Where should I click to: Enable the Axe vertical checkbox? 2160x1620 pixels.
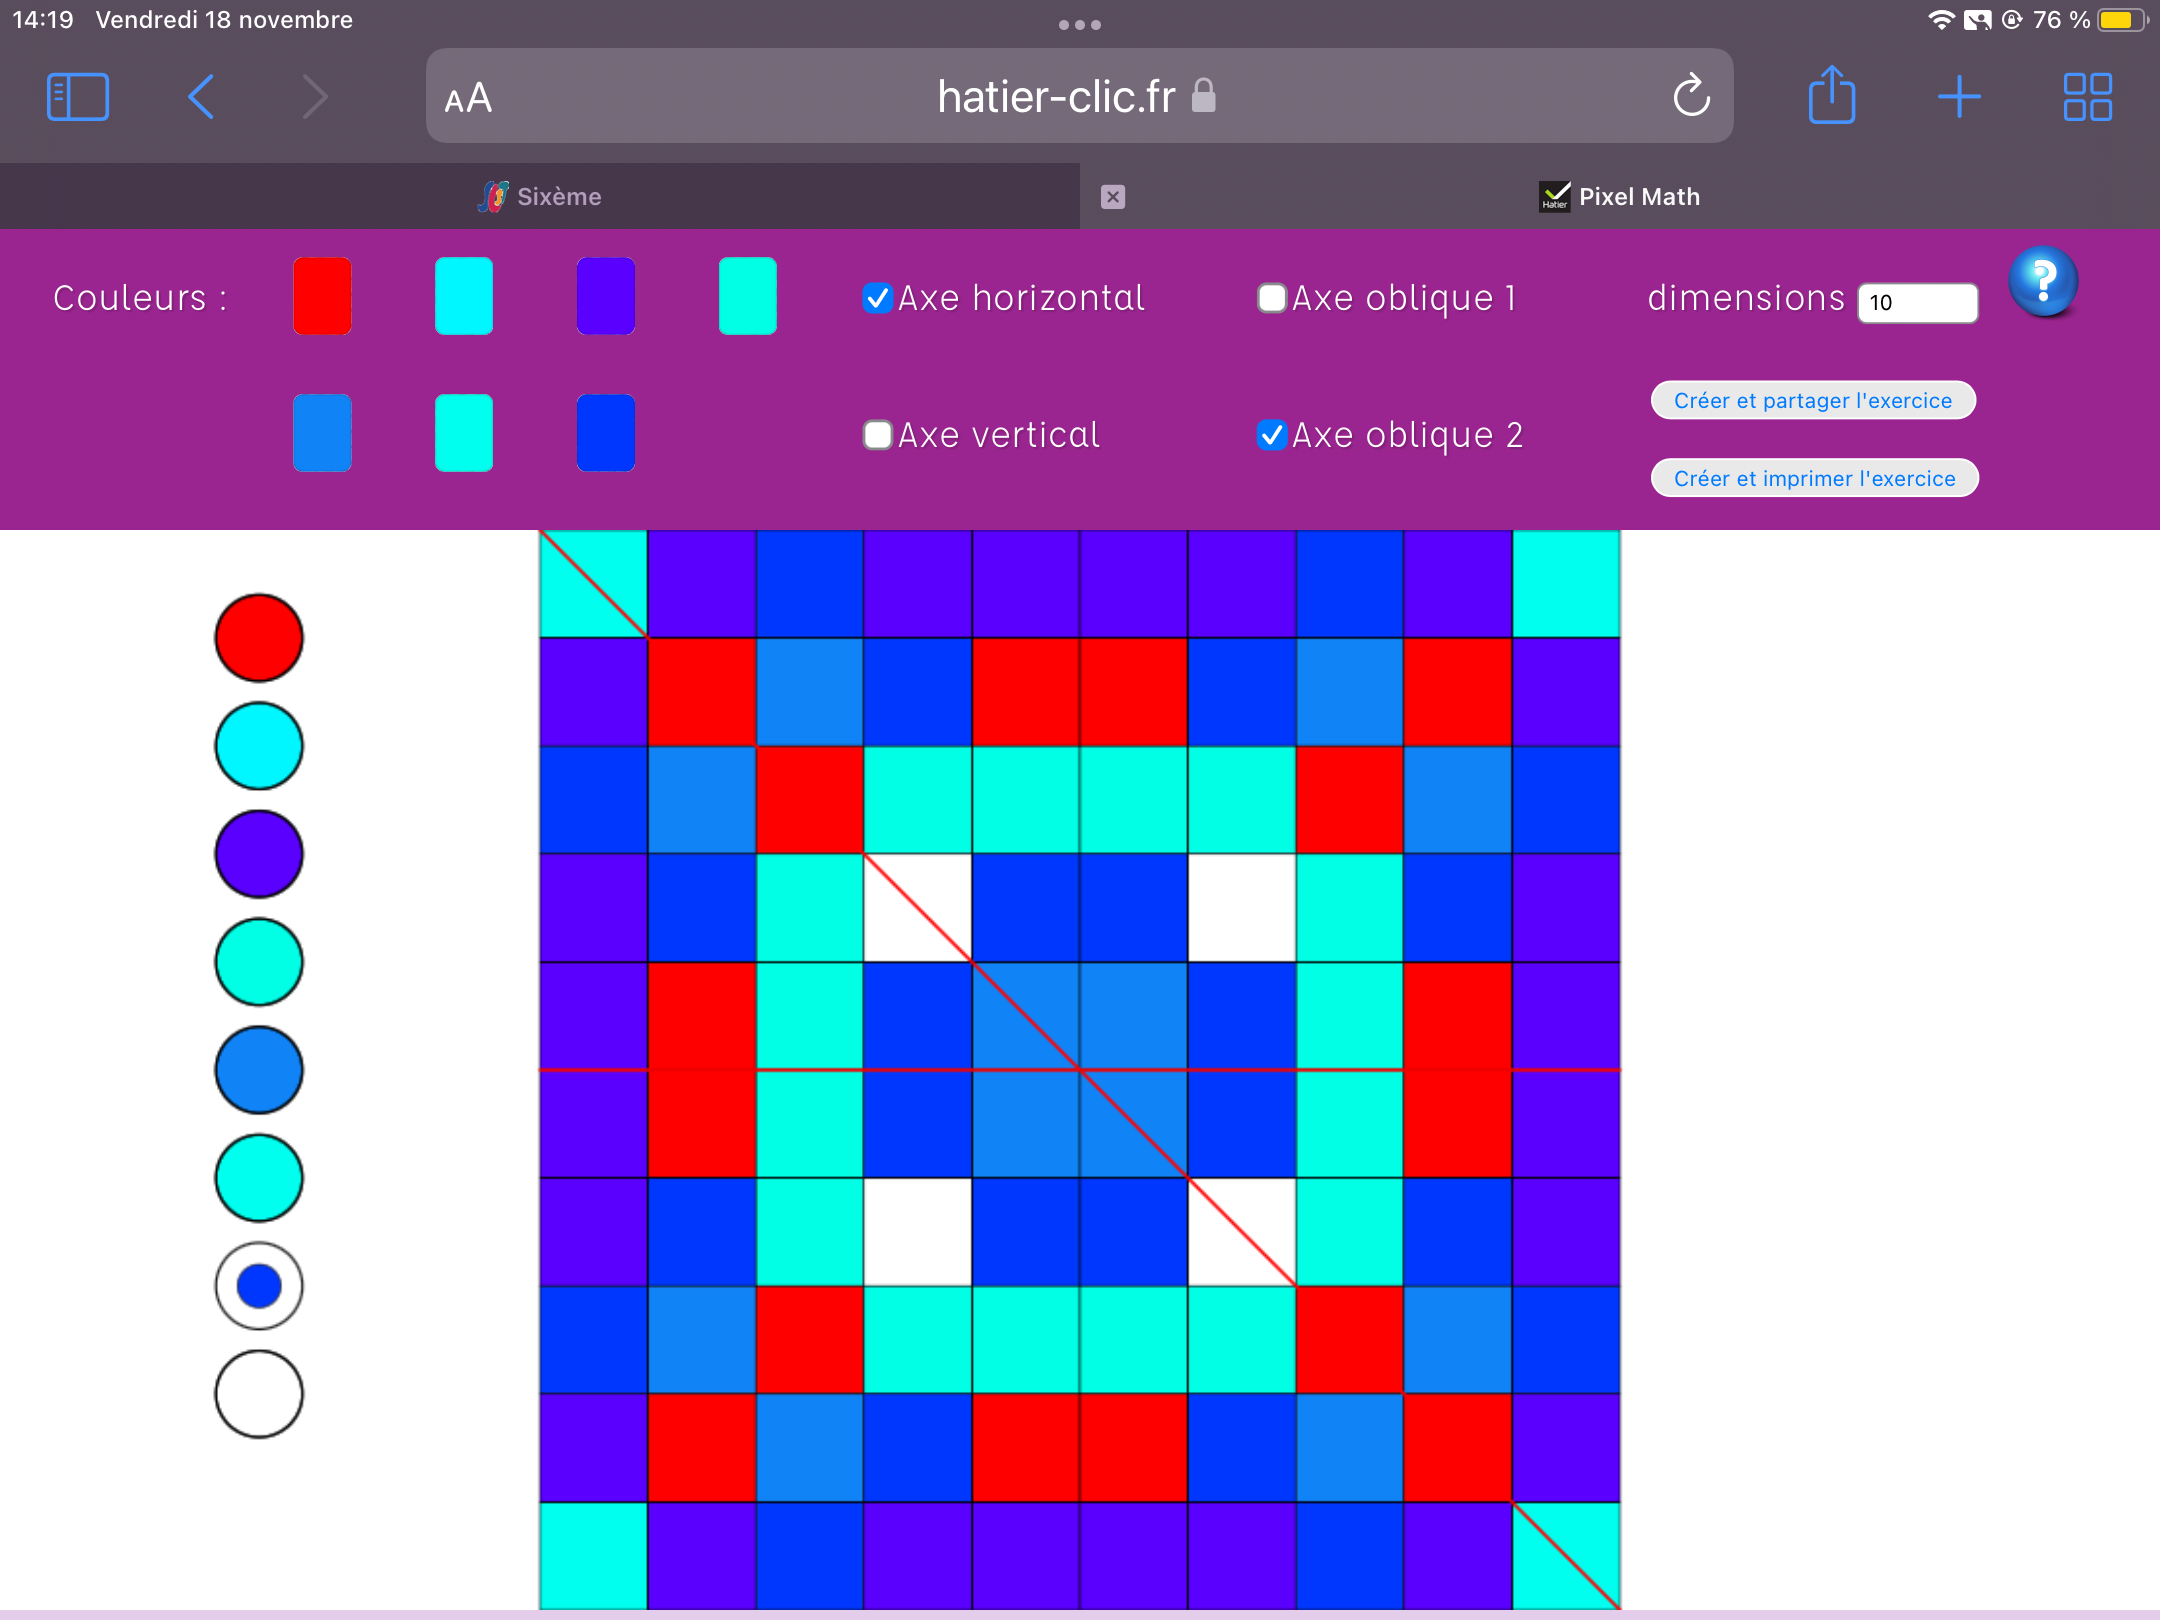point(877,435)
